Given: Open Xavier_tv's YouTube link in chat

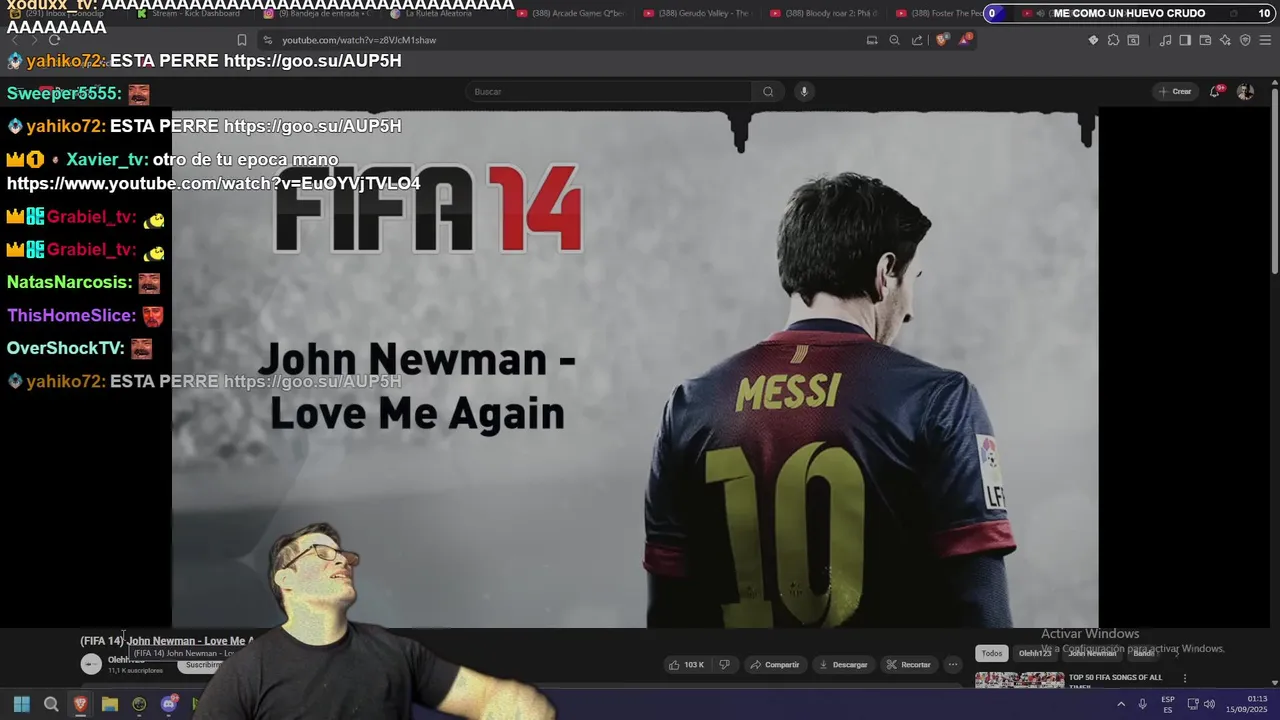Looking at the screenshot, I should [213, 184].
